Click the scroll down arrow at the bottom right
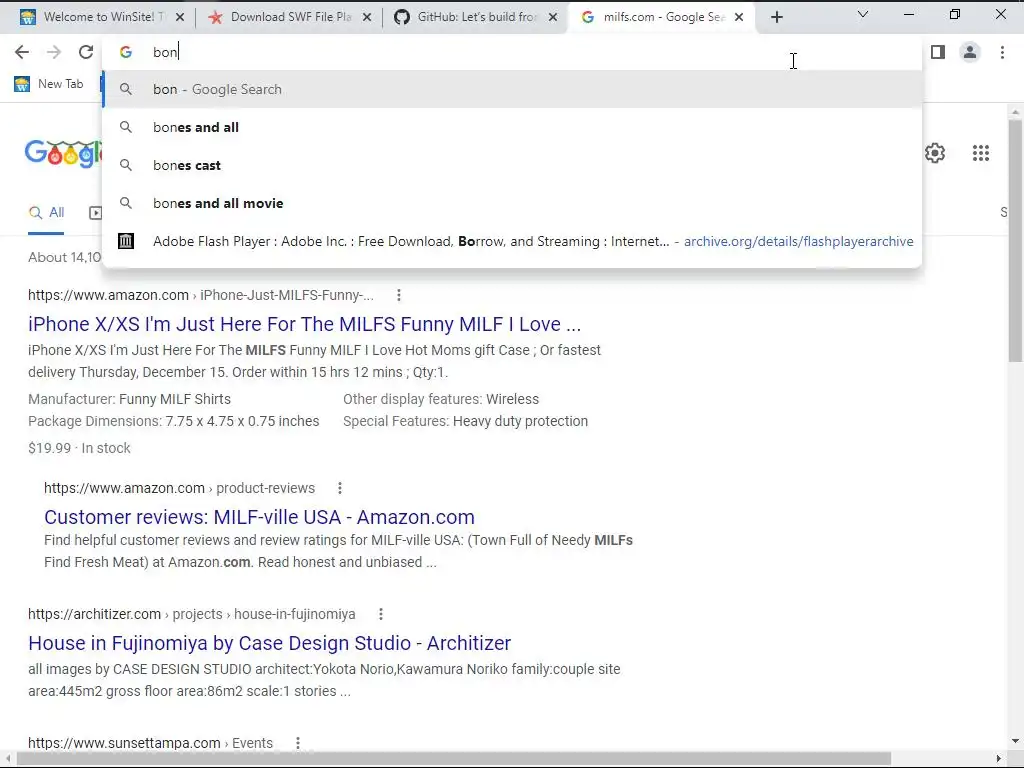Viewport: 1024px width, 768px height. point(1015,741)
